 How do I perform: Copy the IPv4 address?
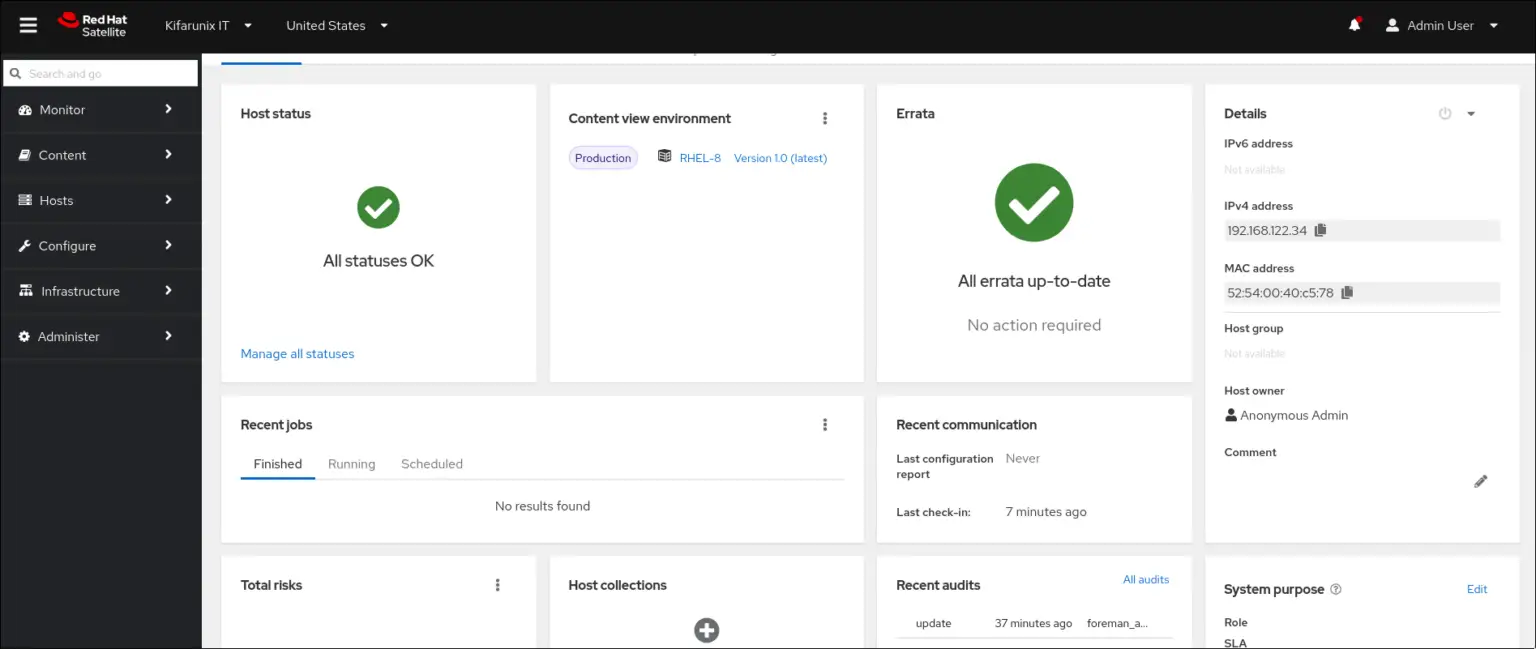click(1320, 230)
